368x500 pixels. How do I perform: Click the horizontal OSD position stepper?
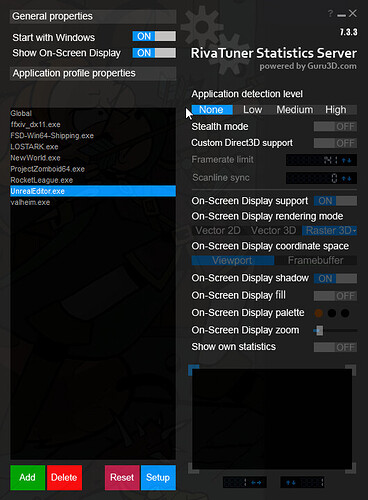245,482
